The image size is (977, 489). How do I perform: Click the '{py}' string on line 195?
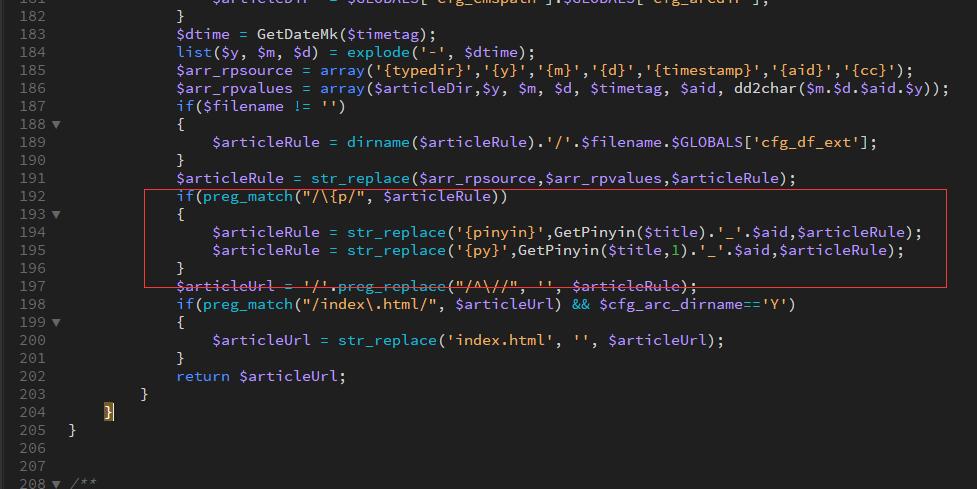477,250
